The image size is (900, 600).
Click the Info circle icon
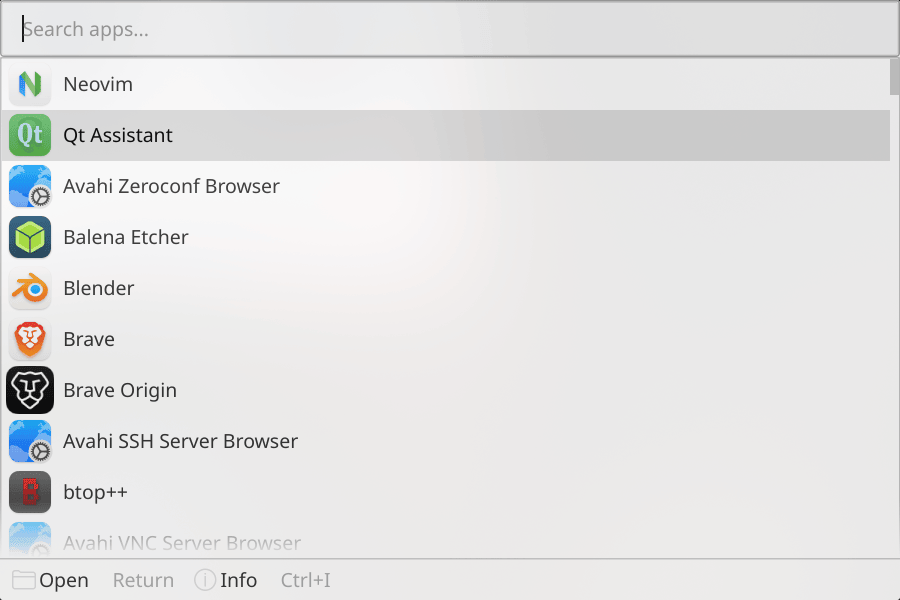click(205, 580)
